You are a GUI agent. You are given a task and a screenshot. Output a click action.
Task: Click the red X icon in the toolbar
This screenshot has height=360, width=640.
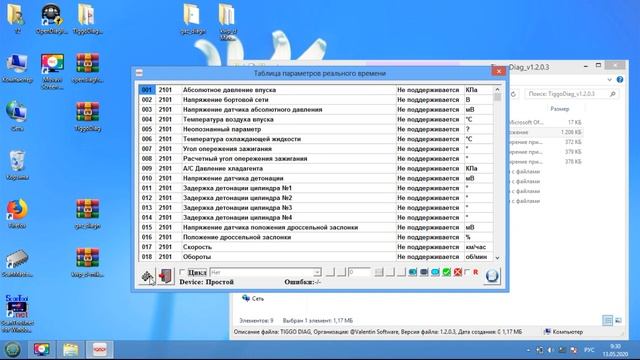click(458, 272)
